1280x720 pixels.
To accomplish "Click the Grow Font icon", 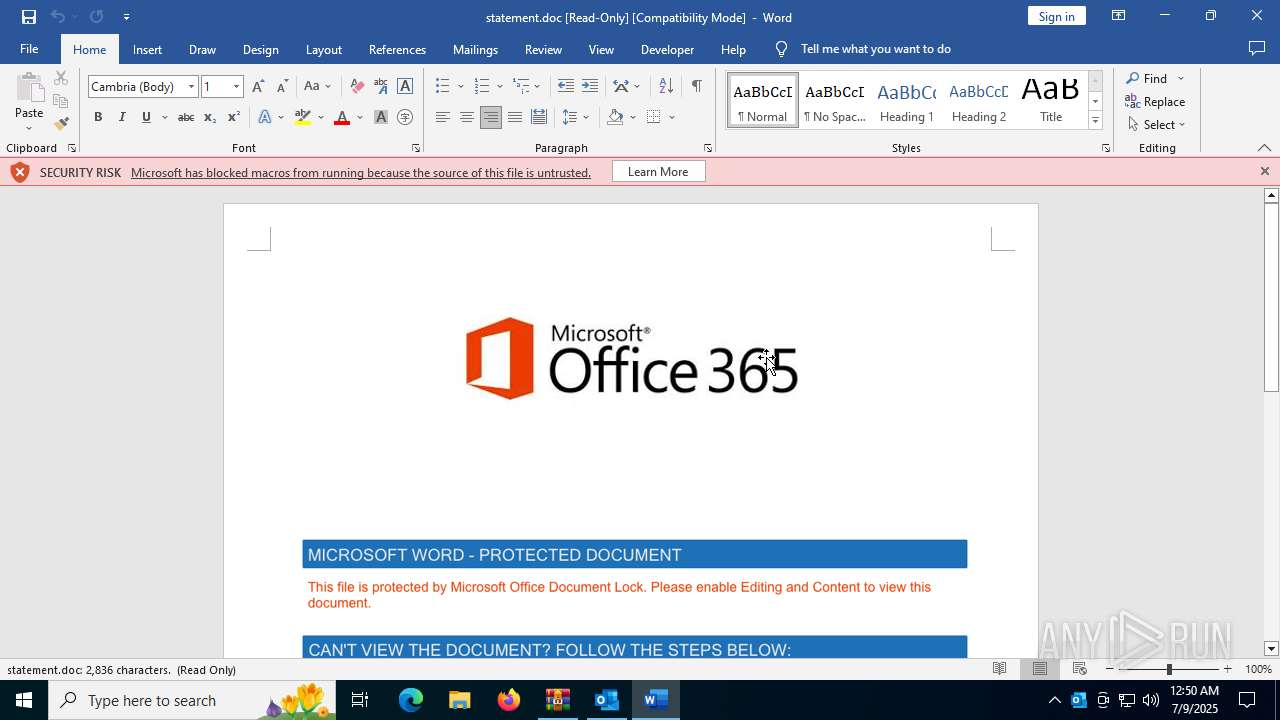I will 258,87.
